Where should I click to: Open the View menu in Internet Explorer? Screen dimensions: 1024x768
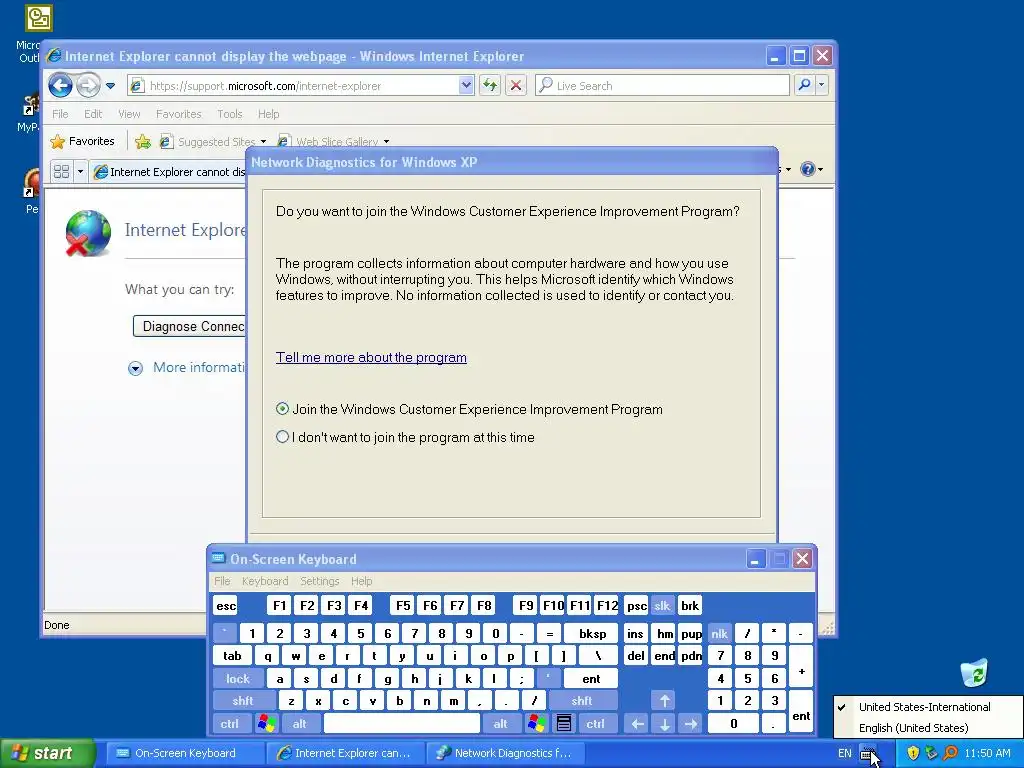click(129, 114)
